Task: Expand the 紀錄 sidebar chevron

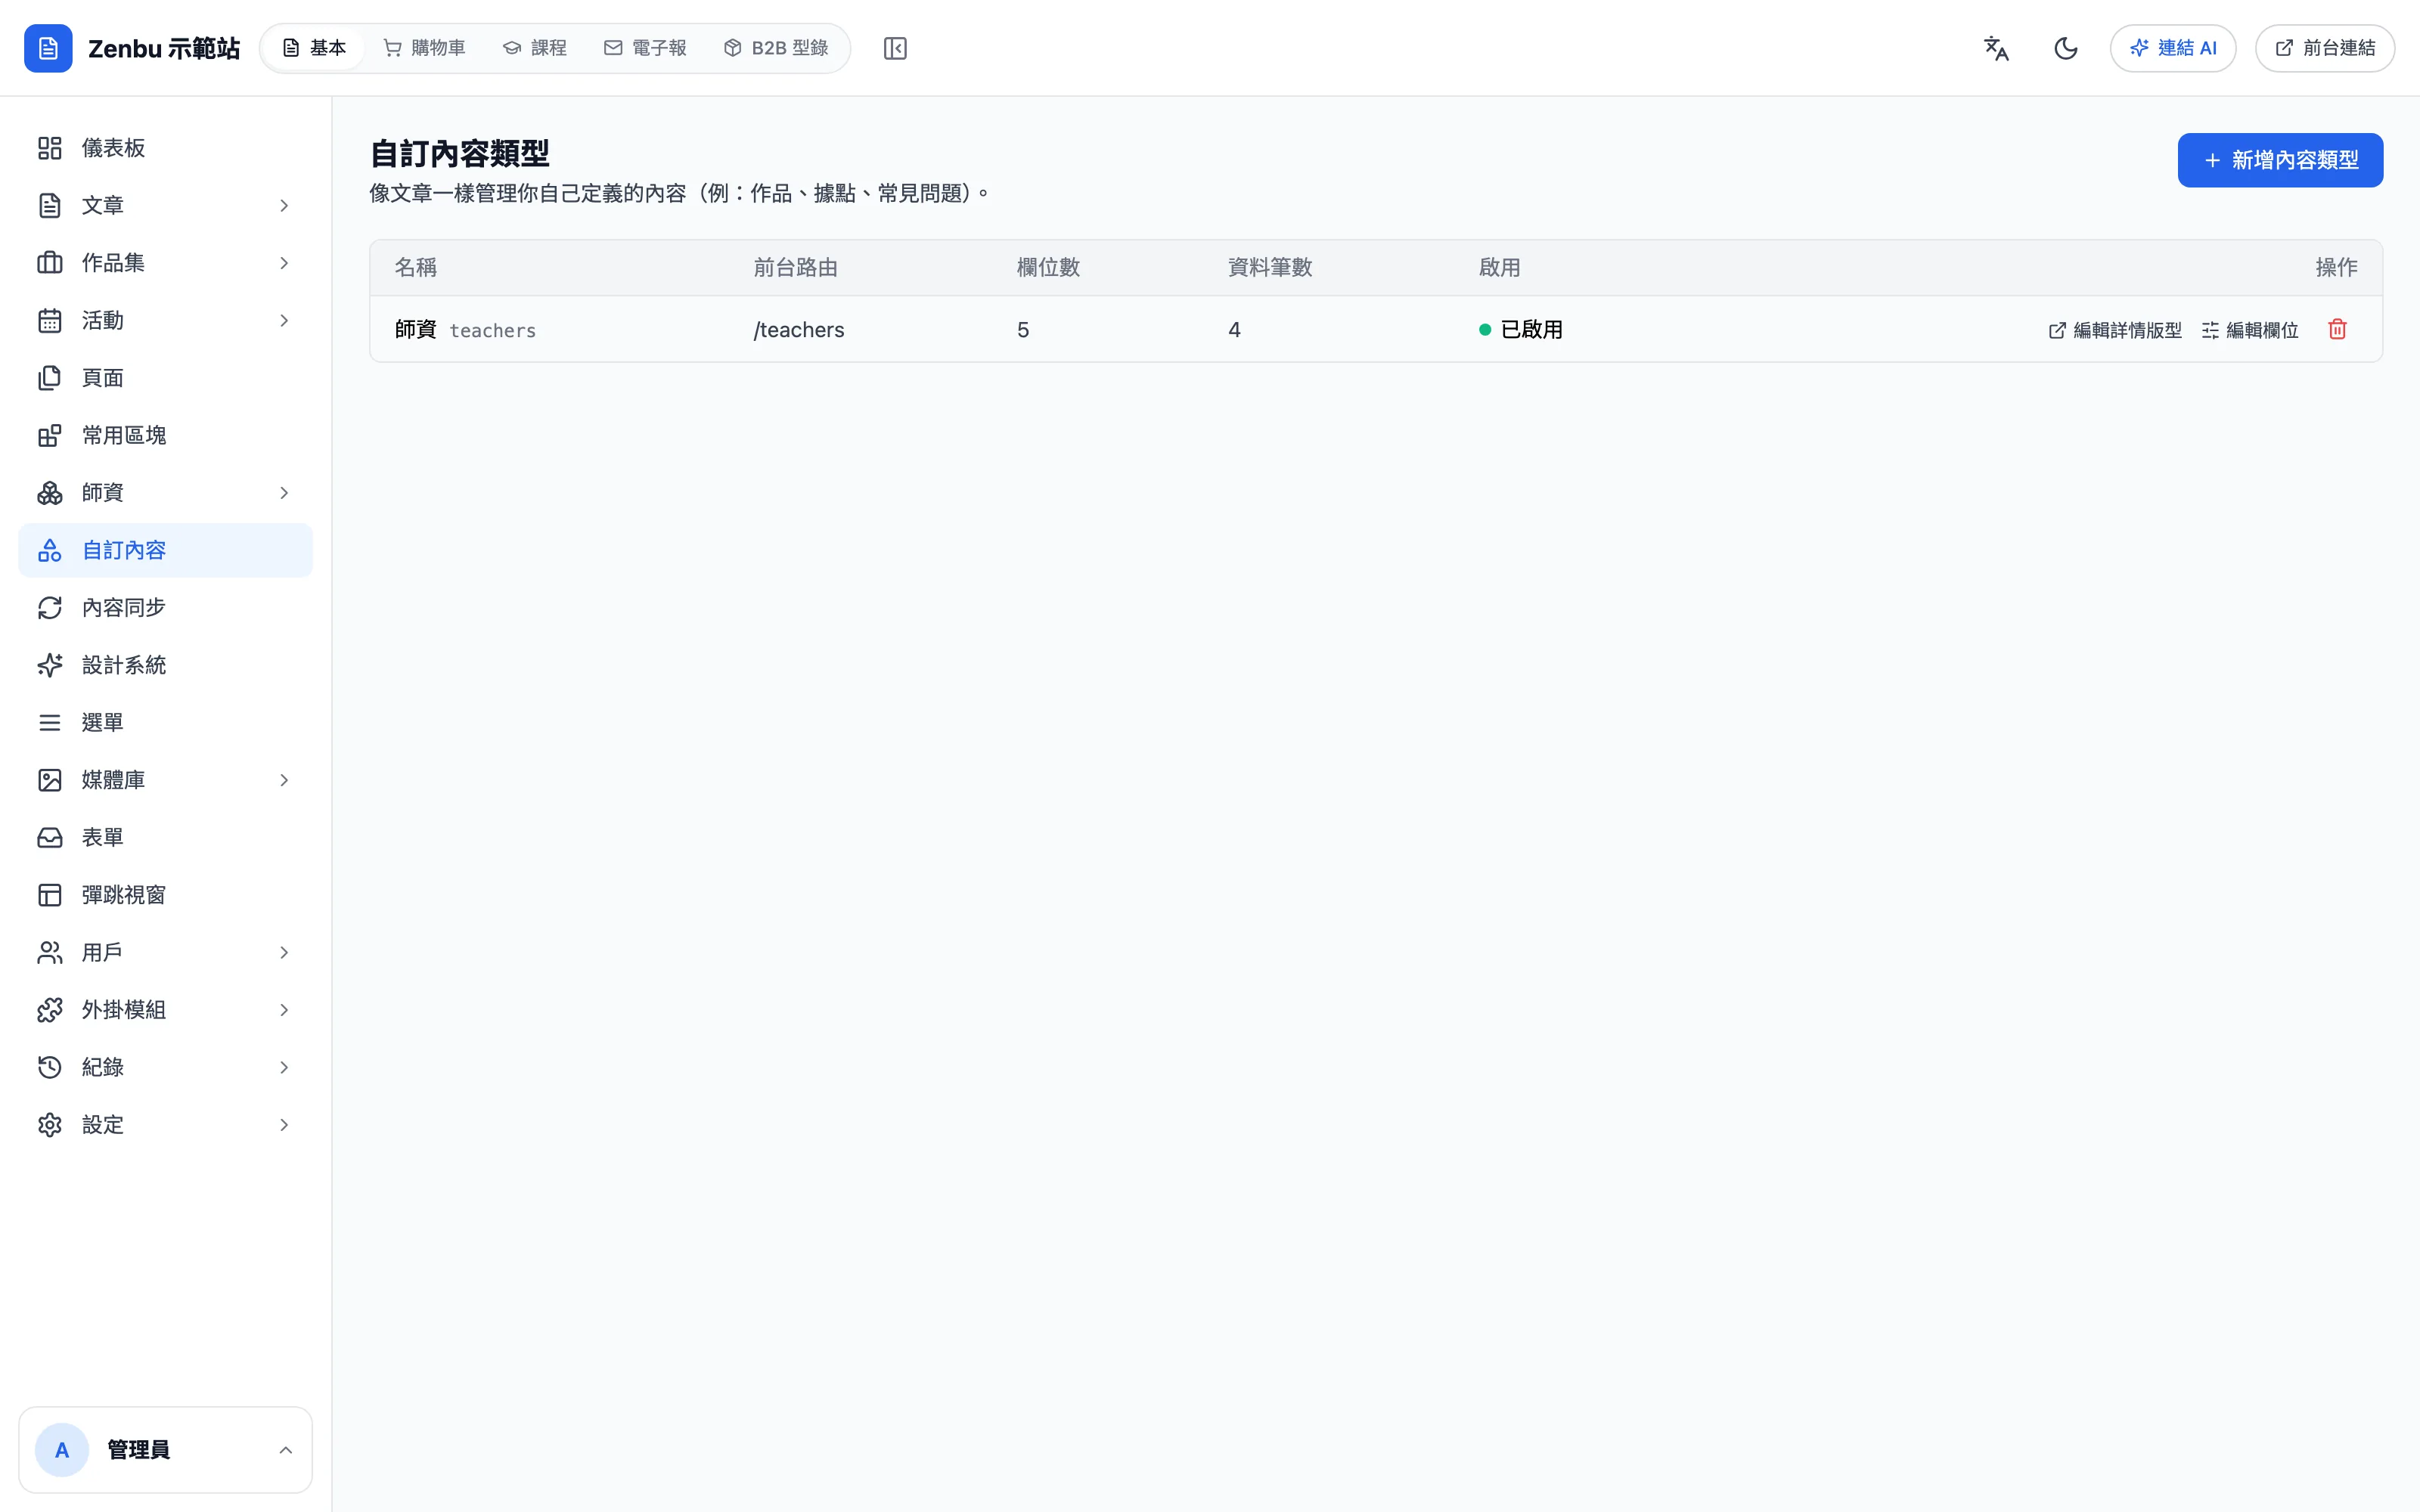Action: coord(284,1067)
